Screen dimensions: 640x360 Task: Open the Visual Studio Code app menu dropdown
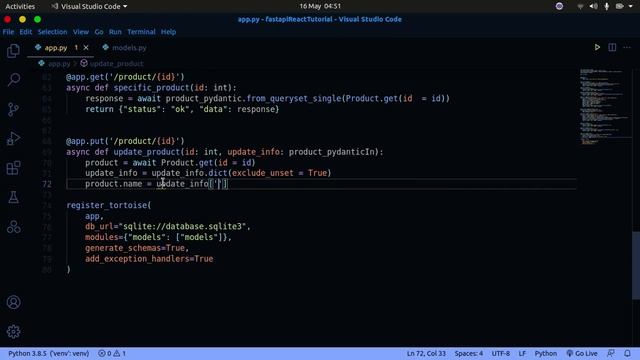89,7
